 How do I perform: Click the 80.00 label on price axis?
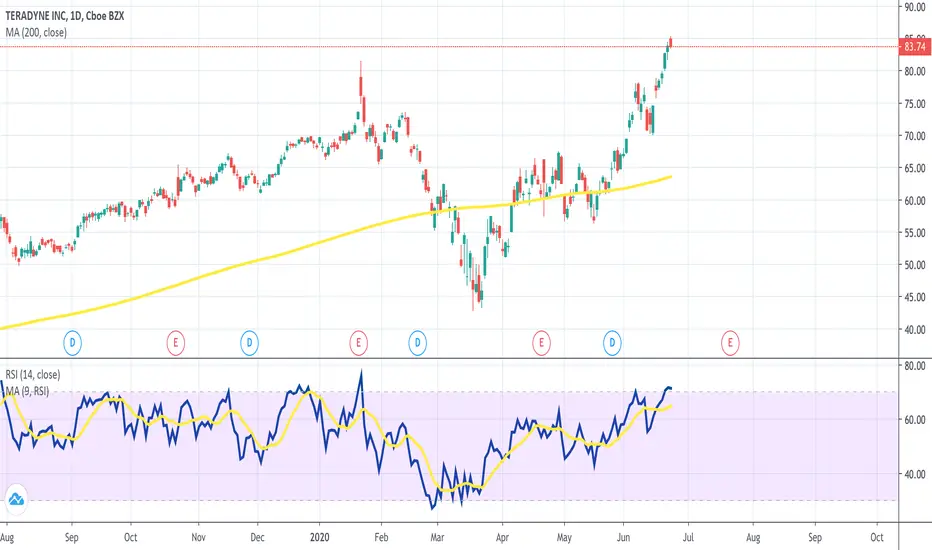[x=915, y=71]
